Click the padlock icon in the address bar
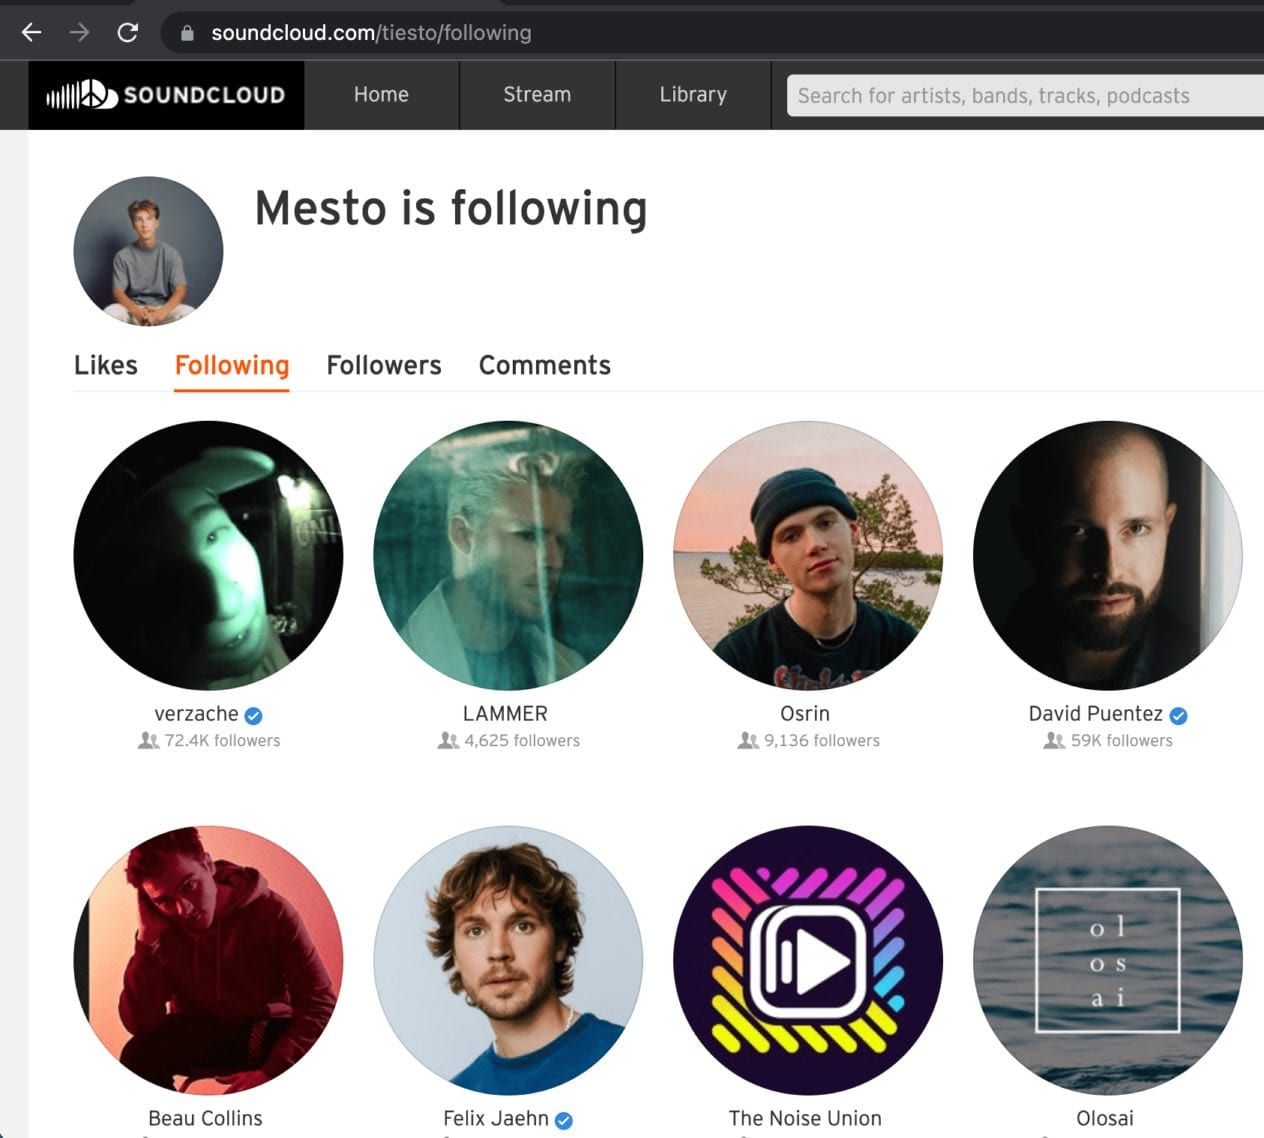The width and height of the screenshot is (1264, 1138). 186,32
